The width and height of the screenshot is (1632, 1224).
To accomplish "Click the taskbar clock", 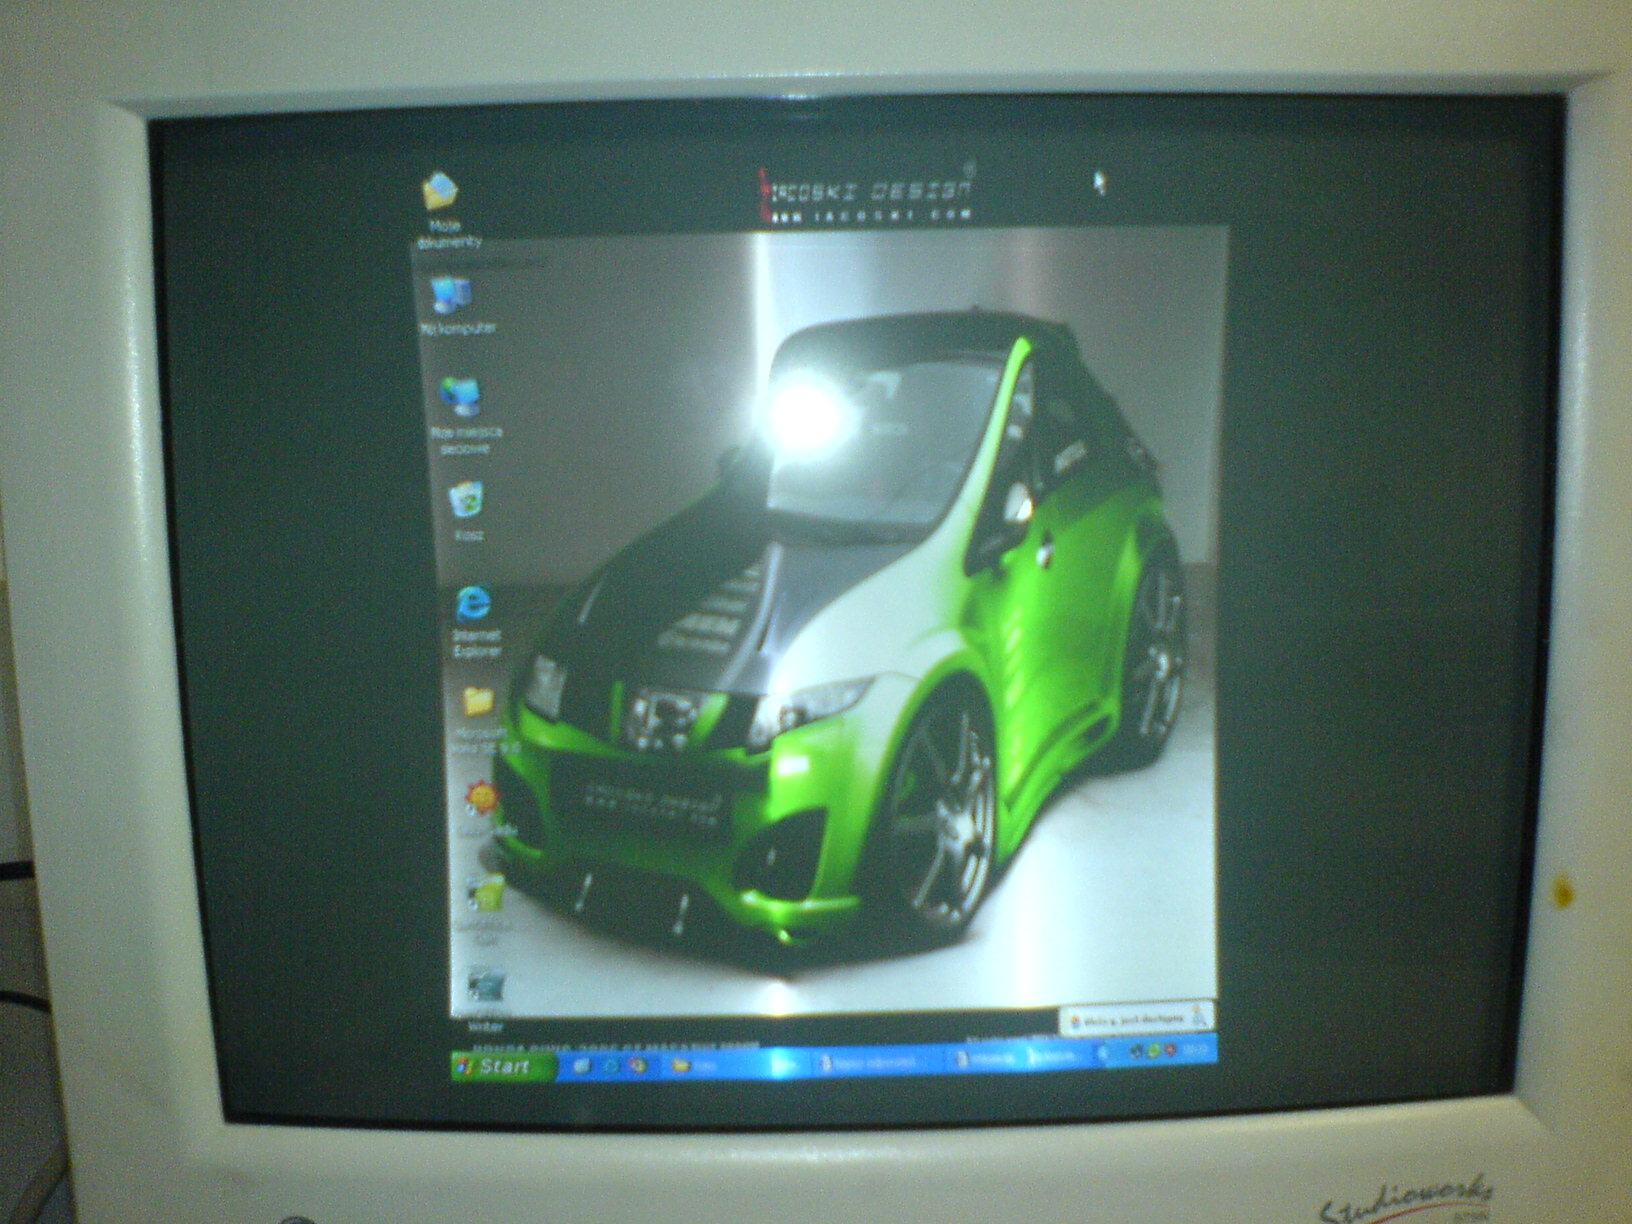I will pyautogui.click(x=1195, y=1051).
